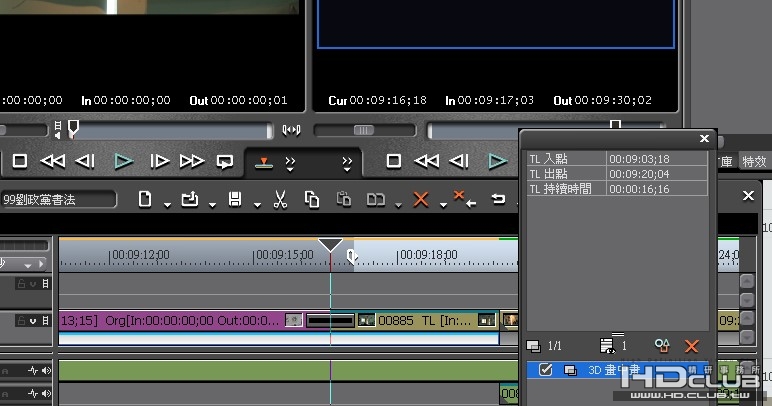Rewind the Player source clip
The height and width of the screenshot is (406, 772).
click(52, 161)
